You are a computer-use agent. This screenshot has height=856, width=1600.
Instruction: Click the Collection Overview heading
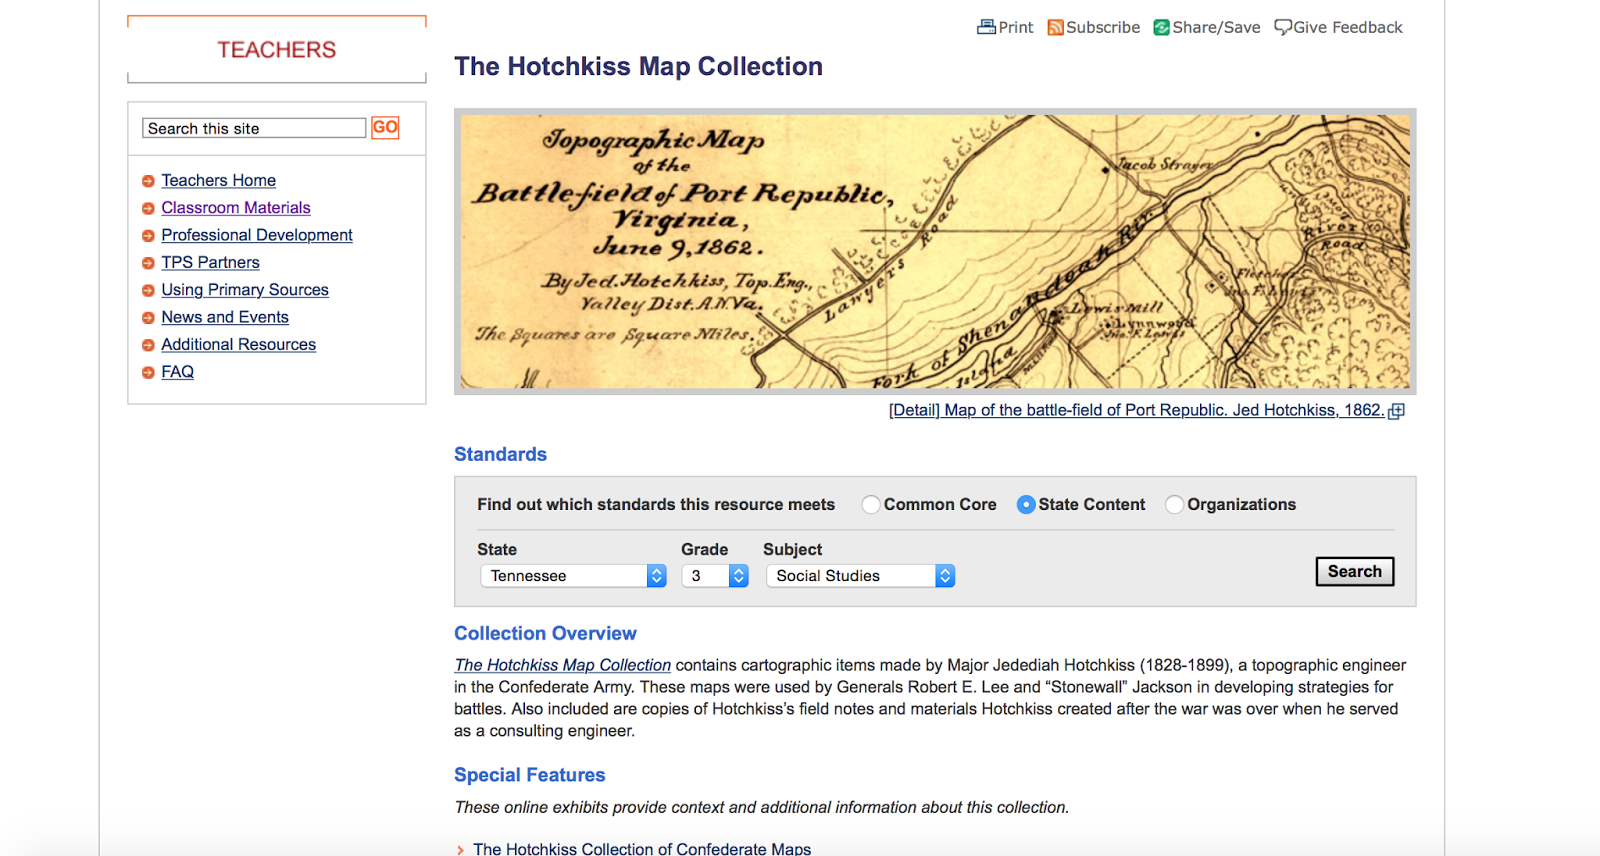545,633
